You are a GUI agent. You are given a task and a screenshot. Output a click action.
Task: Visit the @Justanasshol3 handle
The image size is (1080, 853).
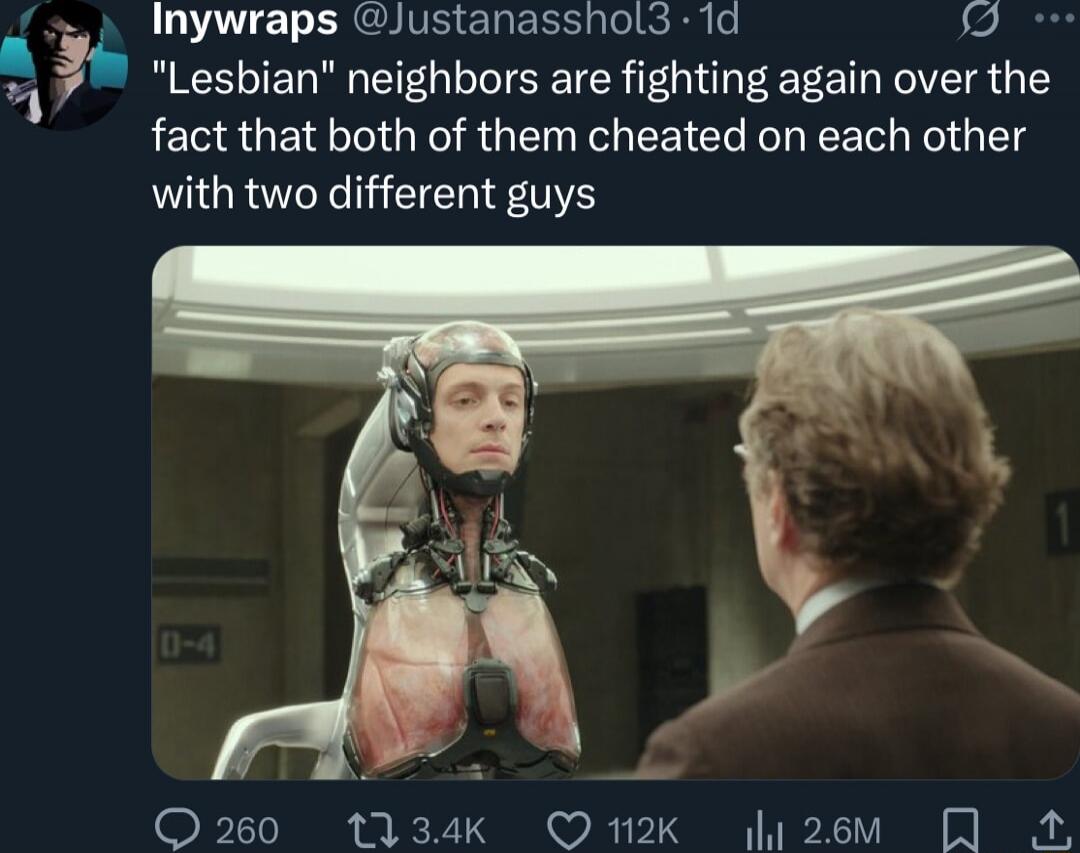pyautogui.click(x=510, y=20)
